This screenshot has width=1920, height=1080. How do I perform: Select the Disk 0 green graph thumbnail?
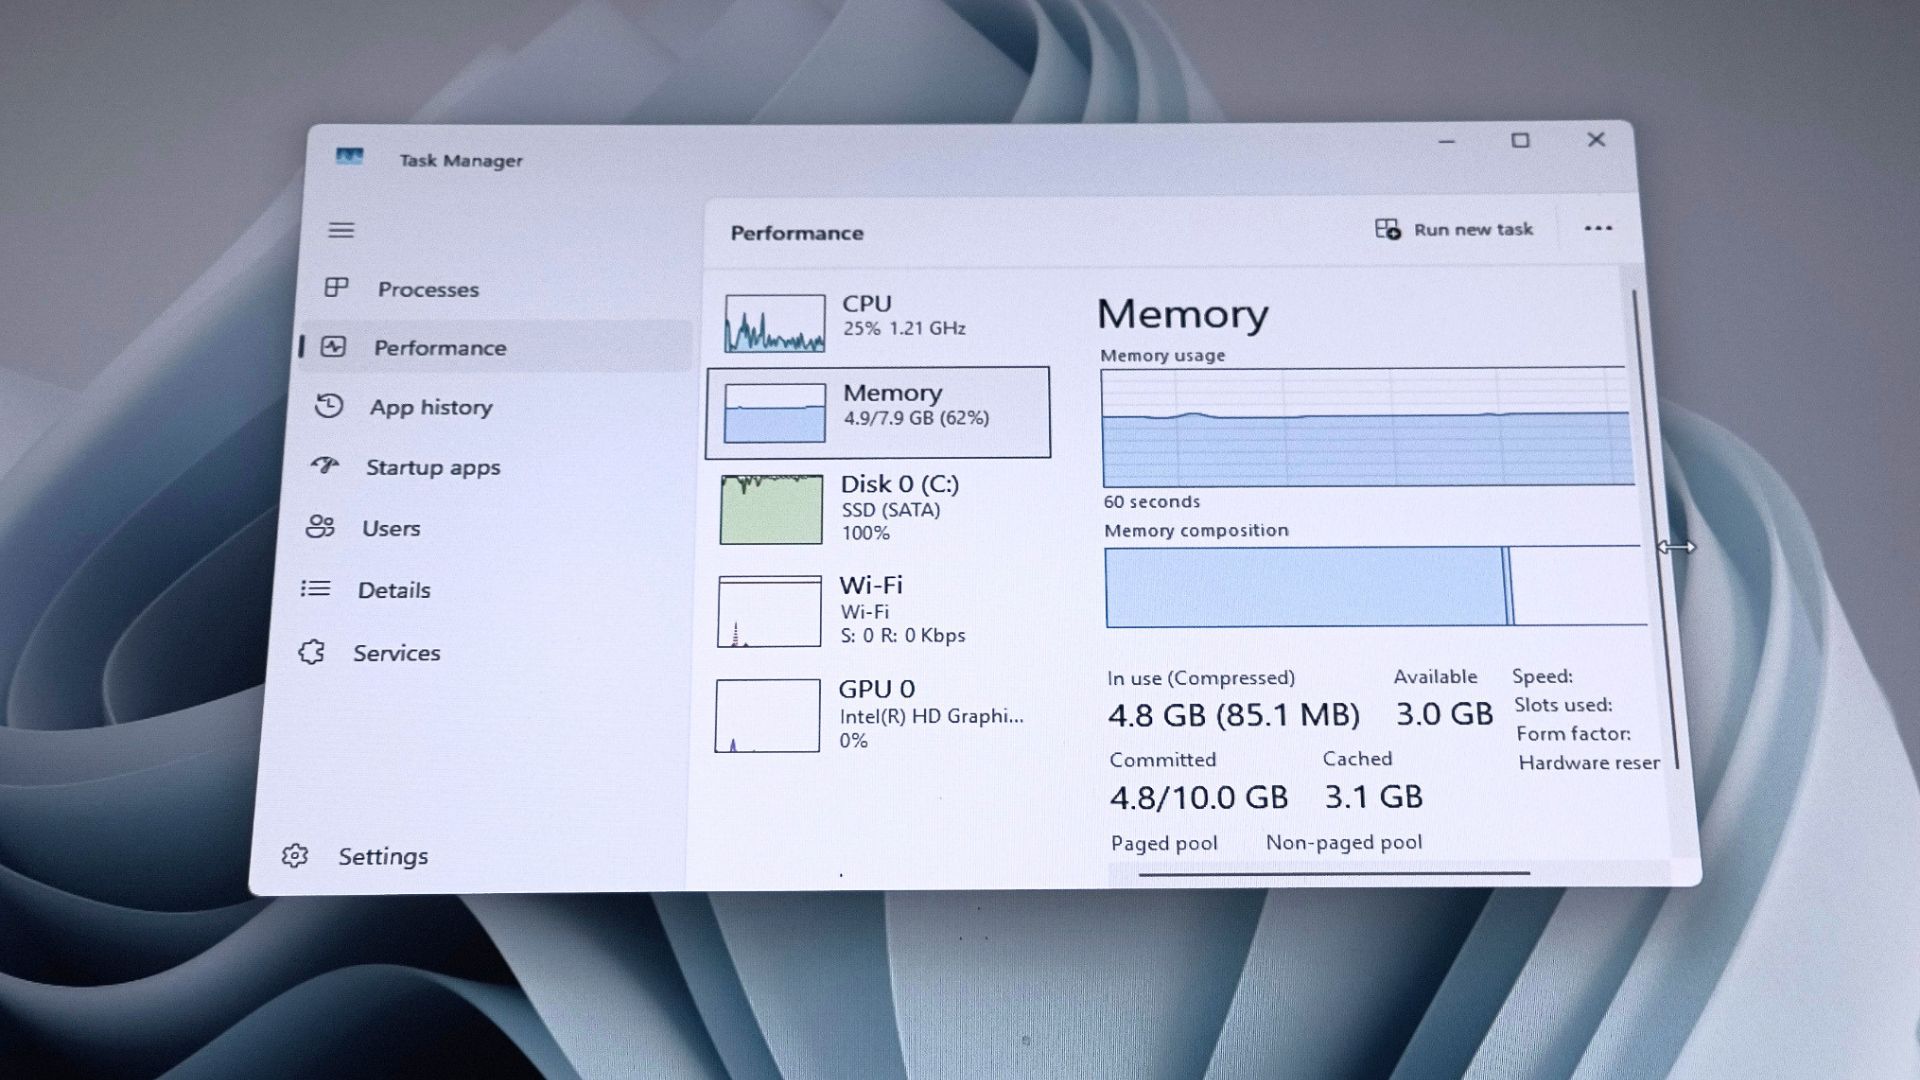click(771, 509)
